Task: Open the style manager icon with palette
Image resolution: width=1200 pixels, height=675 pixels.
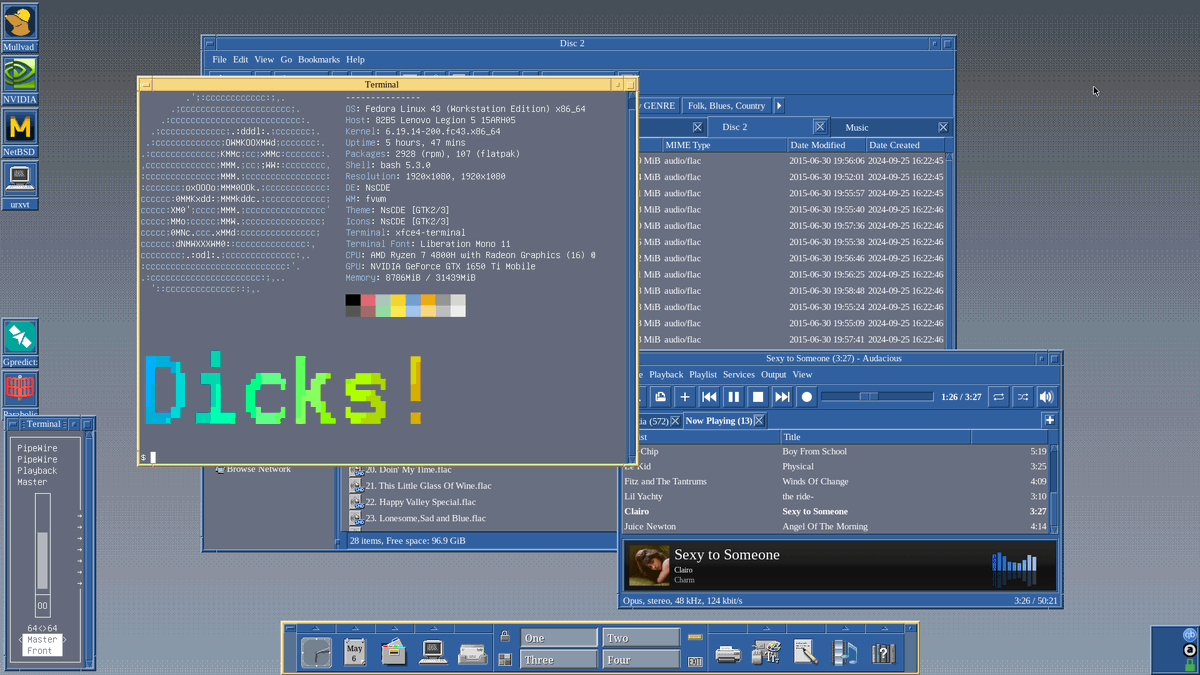Action: (766, 653)
